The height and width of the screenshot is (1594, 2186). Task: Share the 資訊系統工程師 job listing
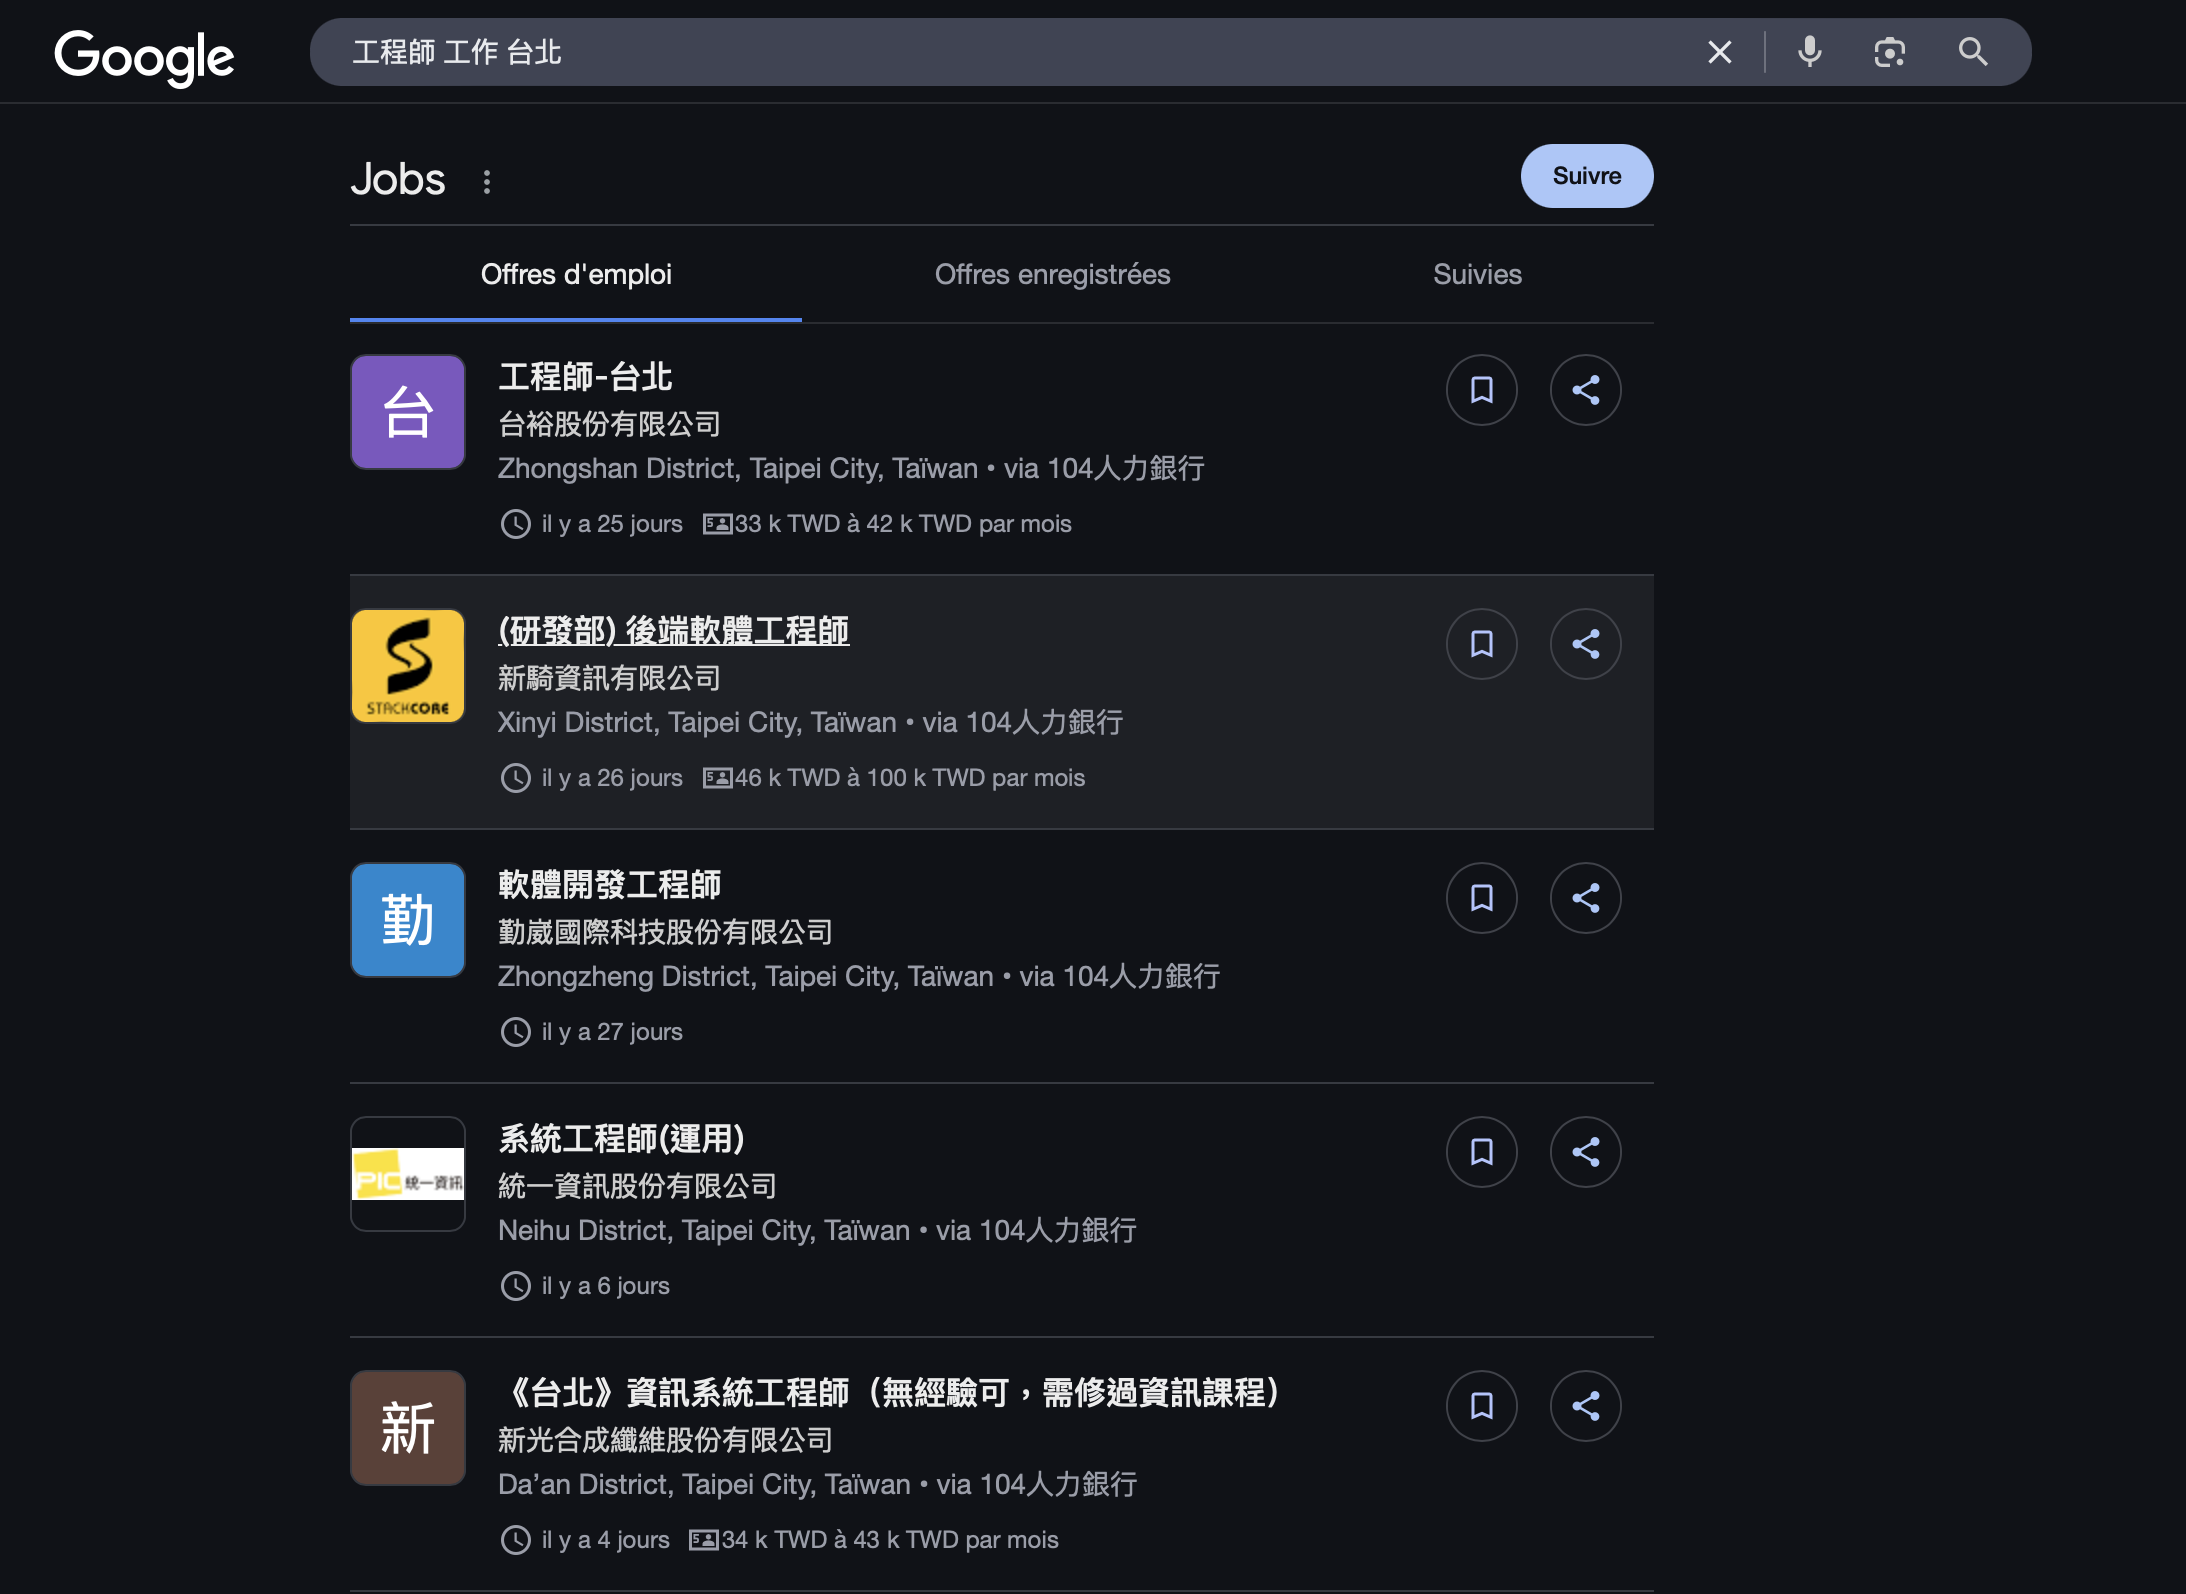tap(1585, 1406)
